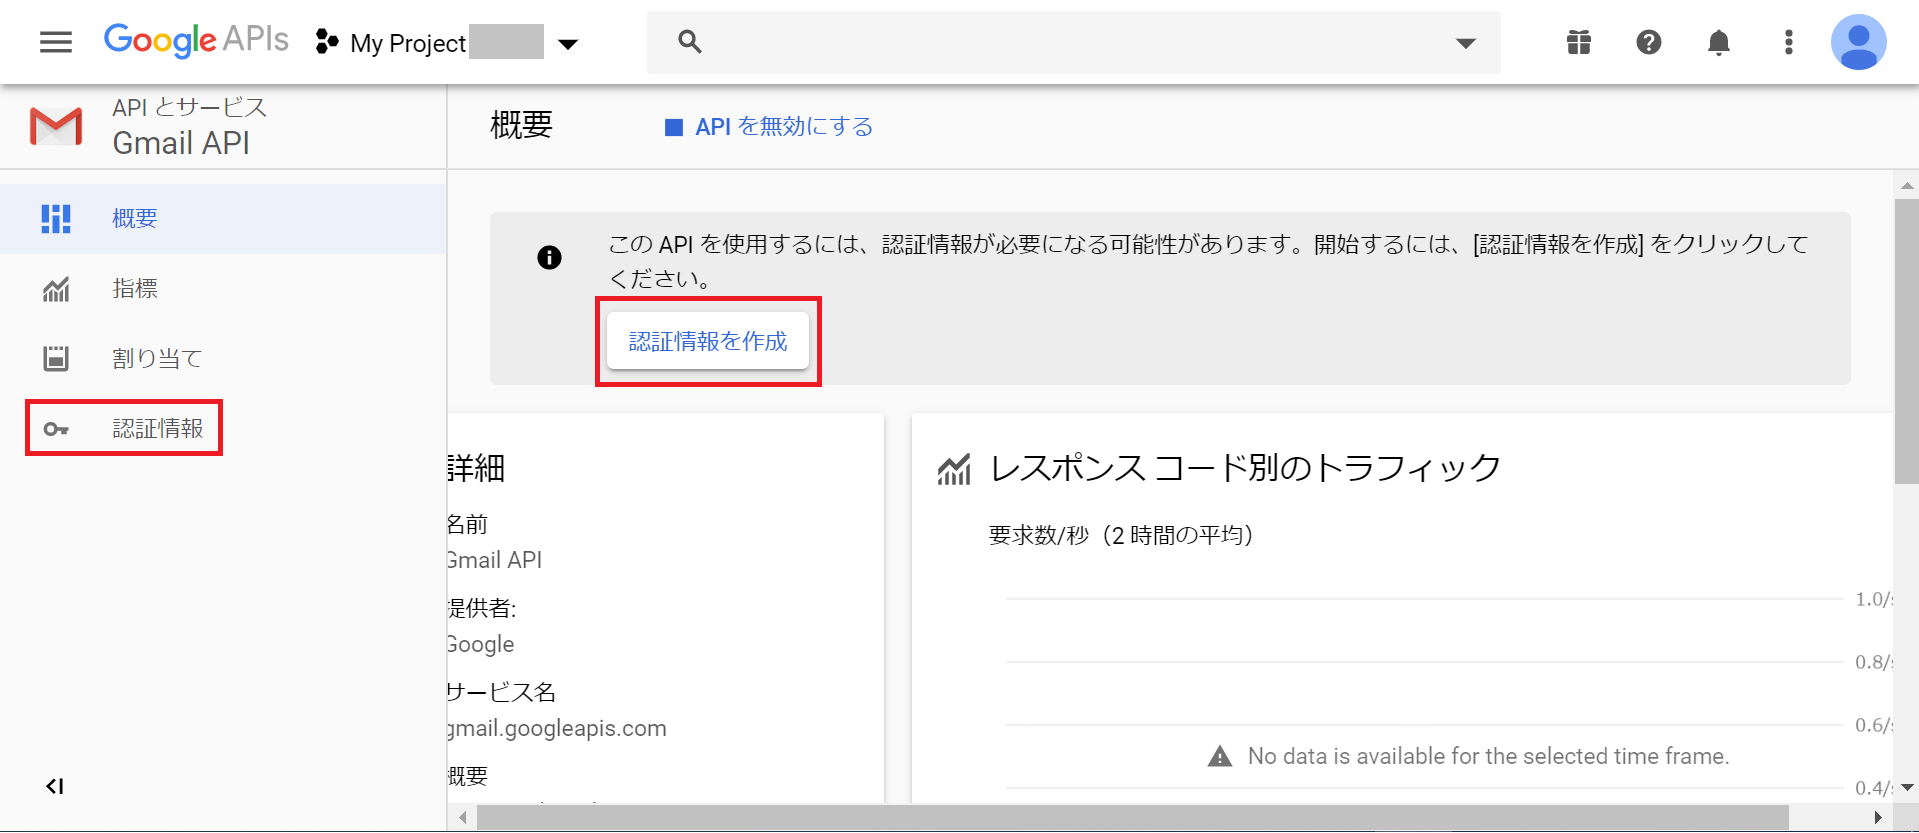Click the My Project name text

[408, 43]
